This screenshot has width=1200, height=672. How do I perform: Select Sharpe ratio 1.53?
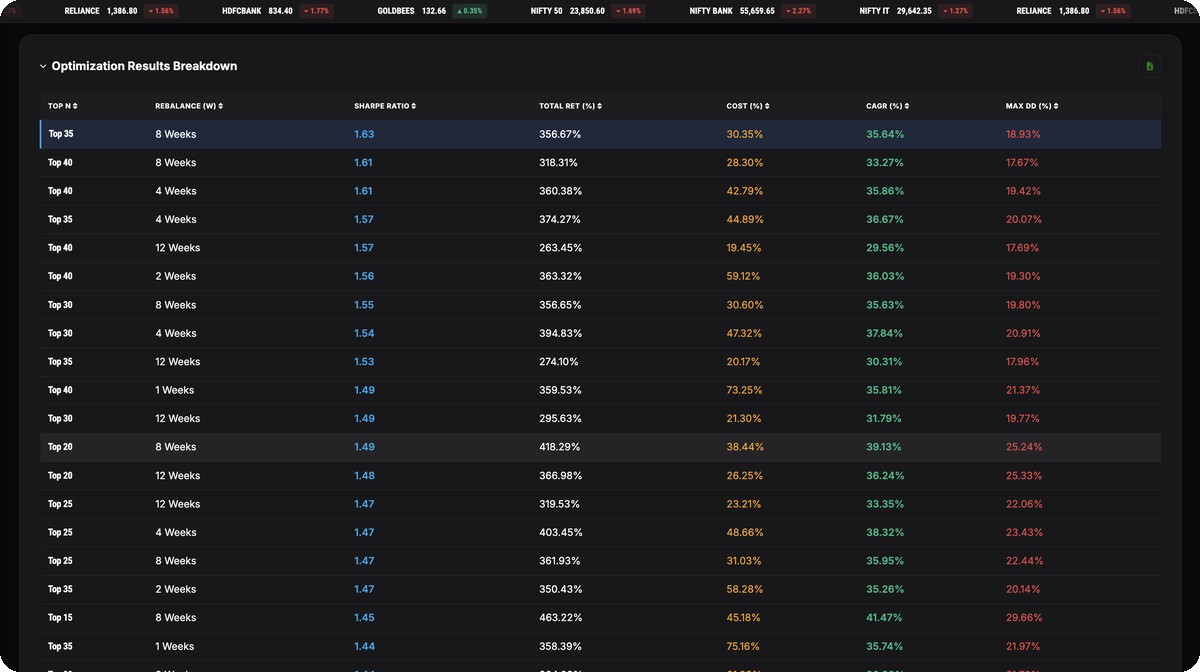[364, 362]
